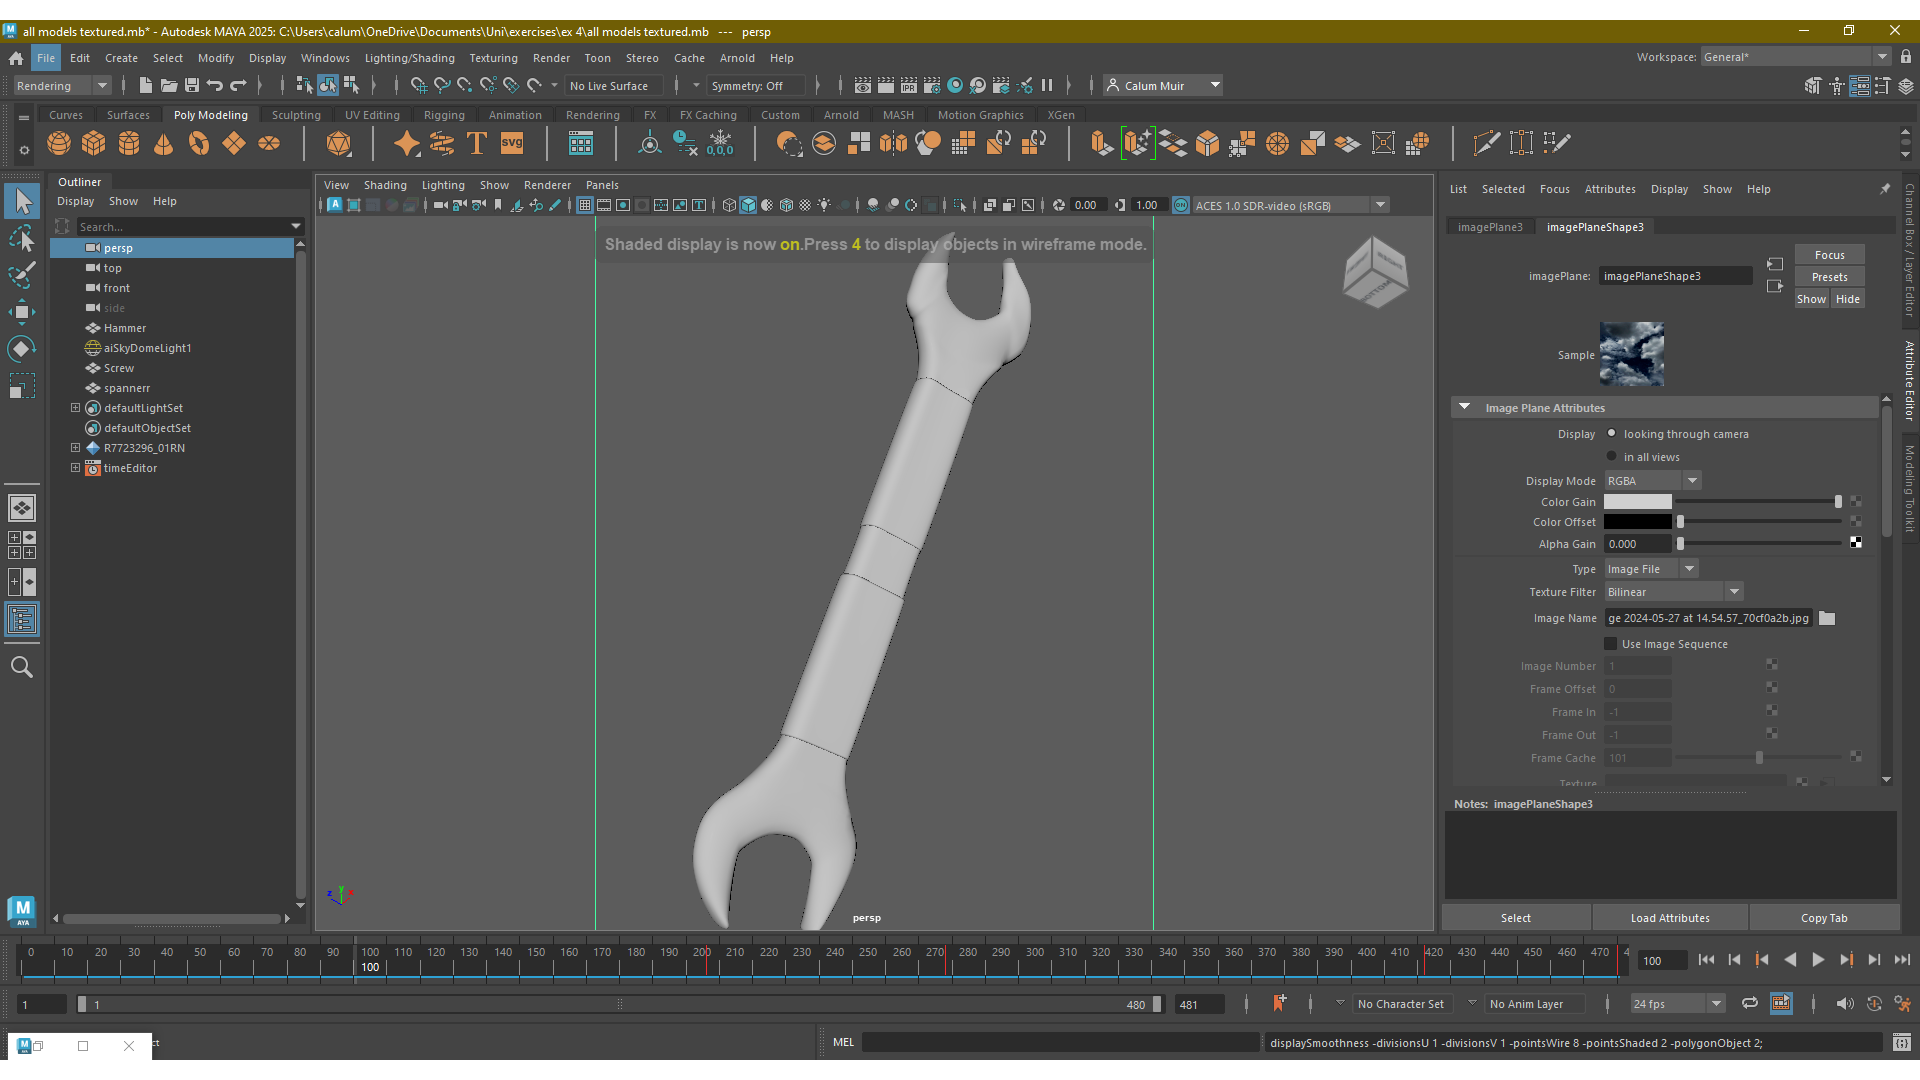The image size is (1920, 1080).
Task: Create a polygon cube from shelf
Action: 94,143
